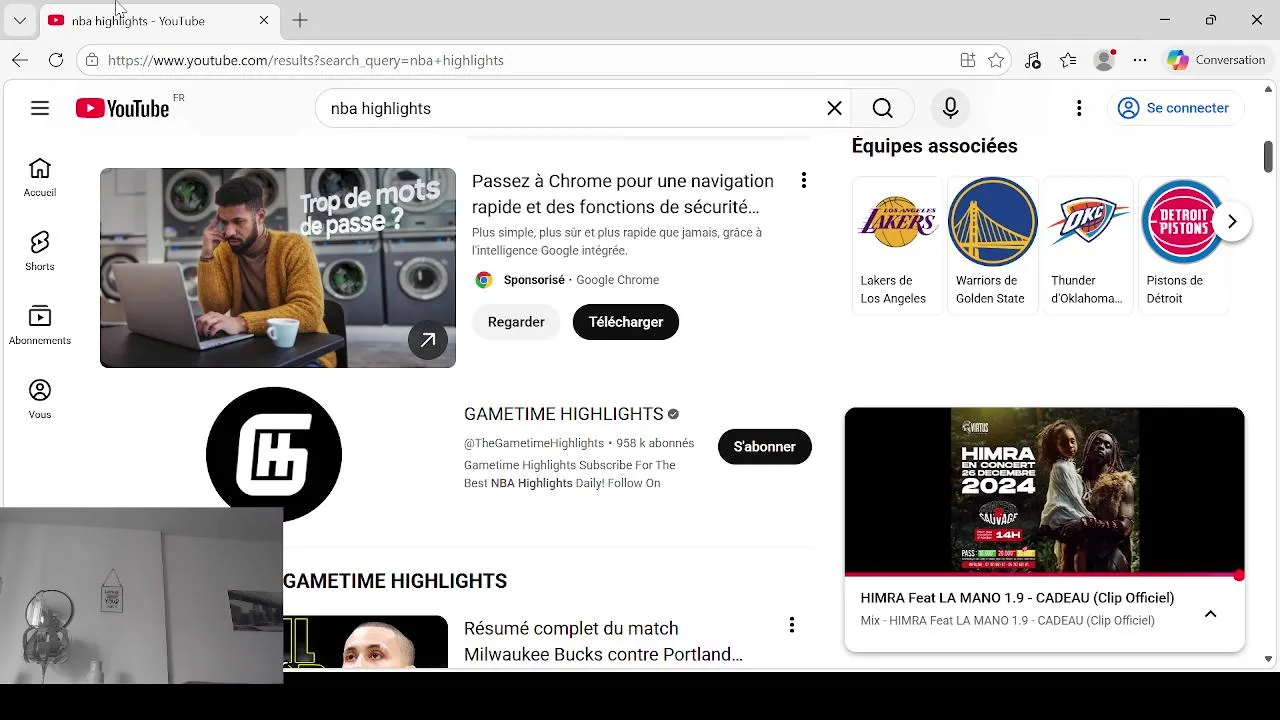Image resolution: width=1280 pixels, height=720 pixels.
Task: Open tab actions dropdown menu
Action: [19, 20]
